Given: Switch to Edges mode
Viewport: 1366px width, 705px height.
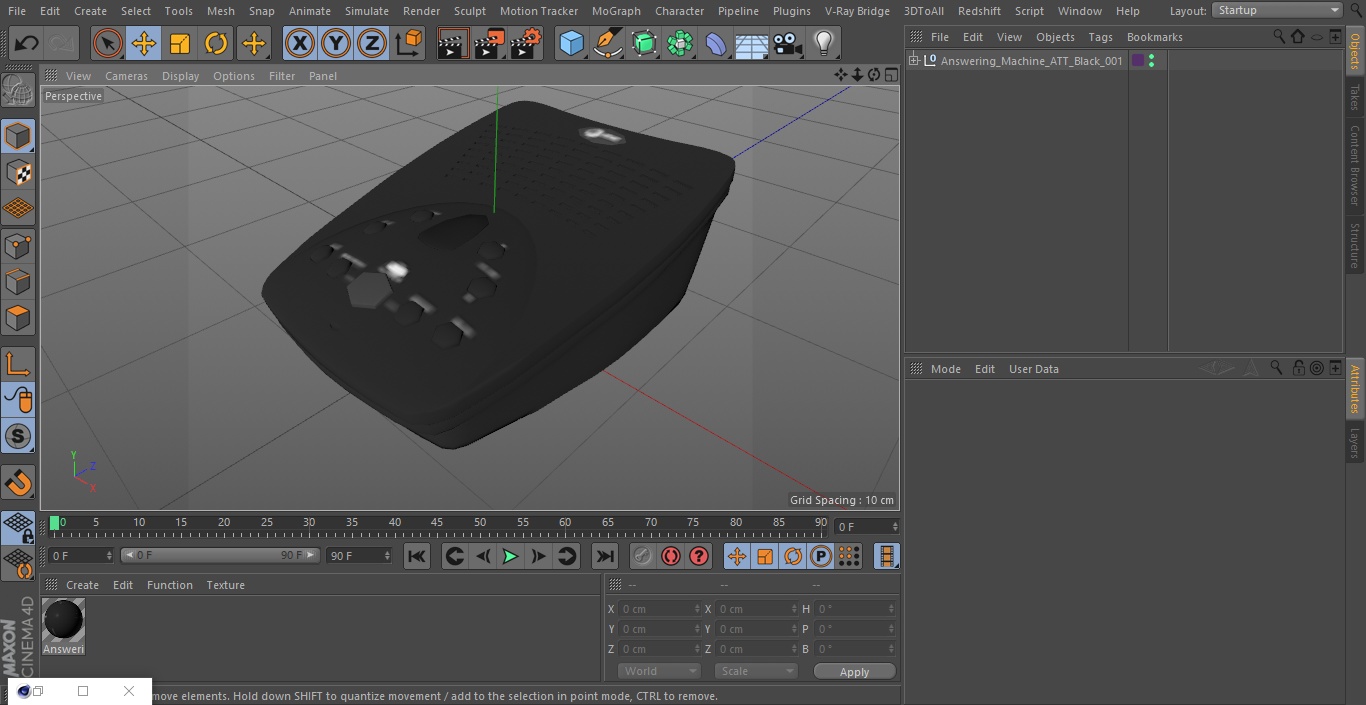Looking at the screenshot, I should (18, 281).
